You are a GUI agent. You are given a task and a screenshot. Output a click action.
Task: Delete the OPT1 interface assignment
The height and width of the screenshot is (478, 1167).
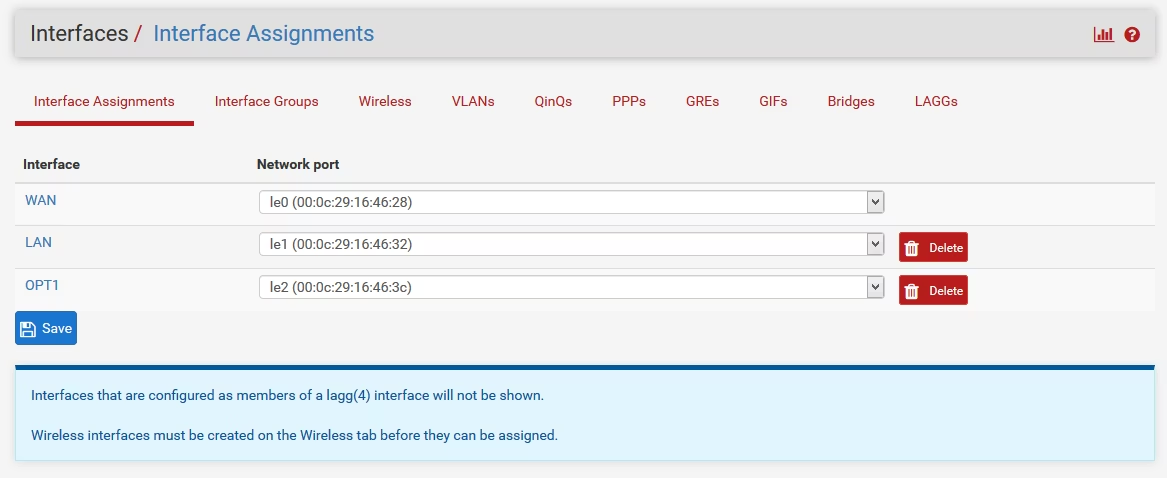pyautogui.click(x=933, y=291)
